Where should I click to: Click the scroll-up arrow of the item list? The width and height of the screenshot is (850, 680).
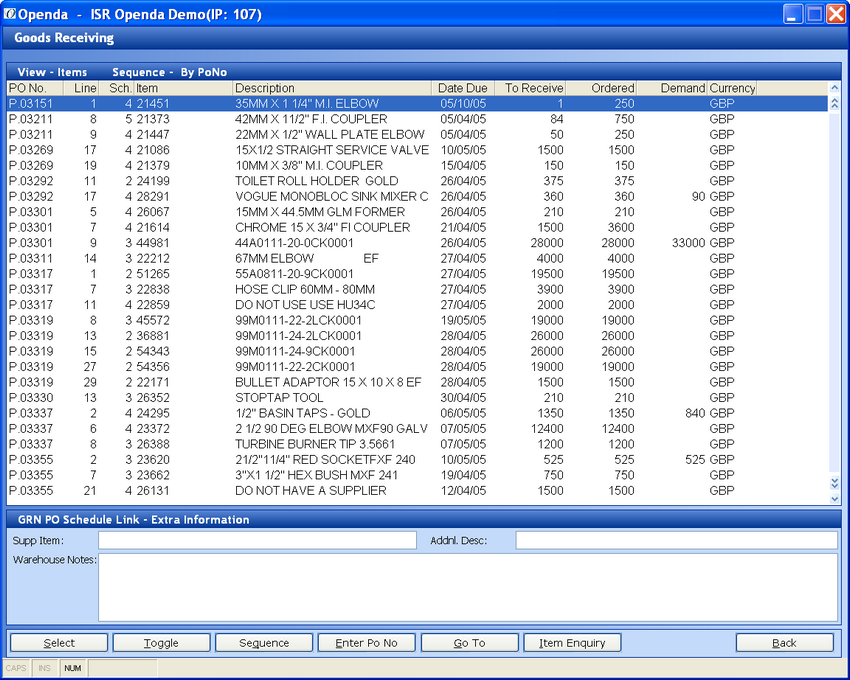click(x=834, y=87)
